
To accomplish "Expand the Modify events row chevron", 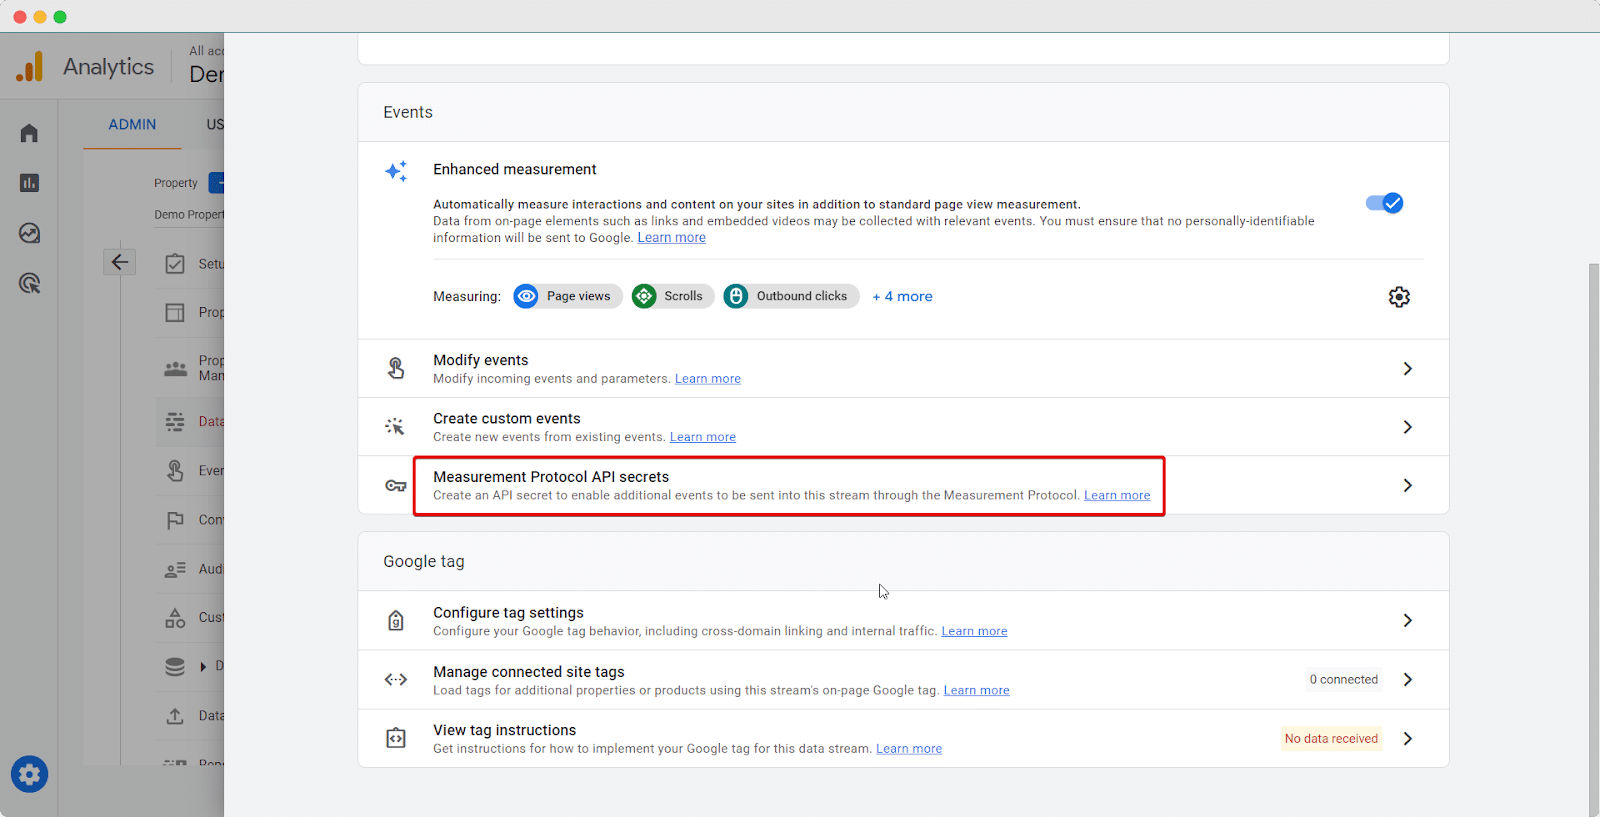I will pos(1407,368).
